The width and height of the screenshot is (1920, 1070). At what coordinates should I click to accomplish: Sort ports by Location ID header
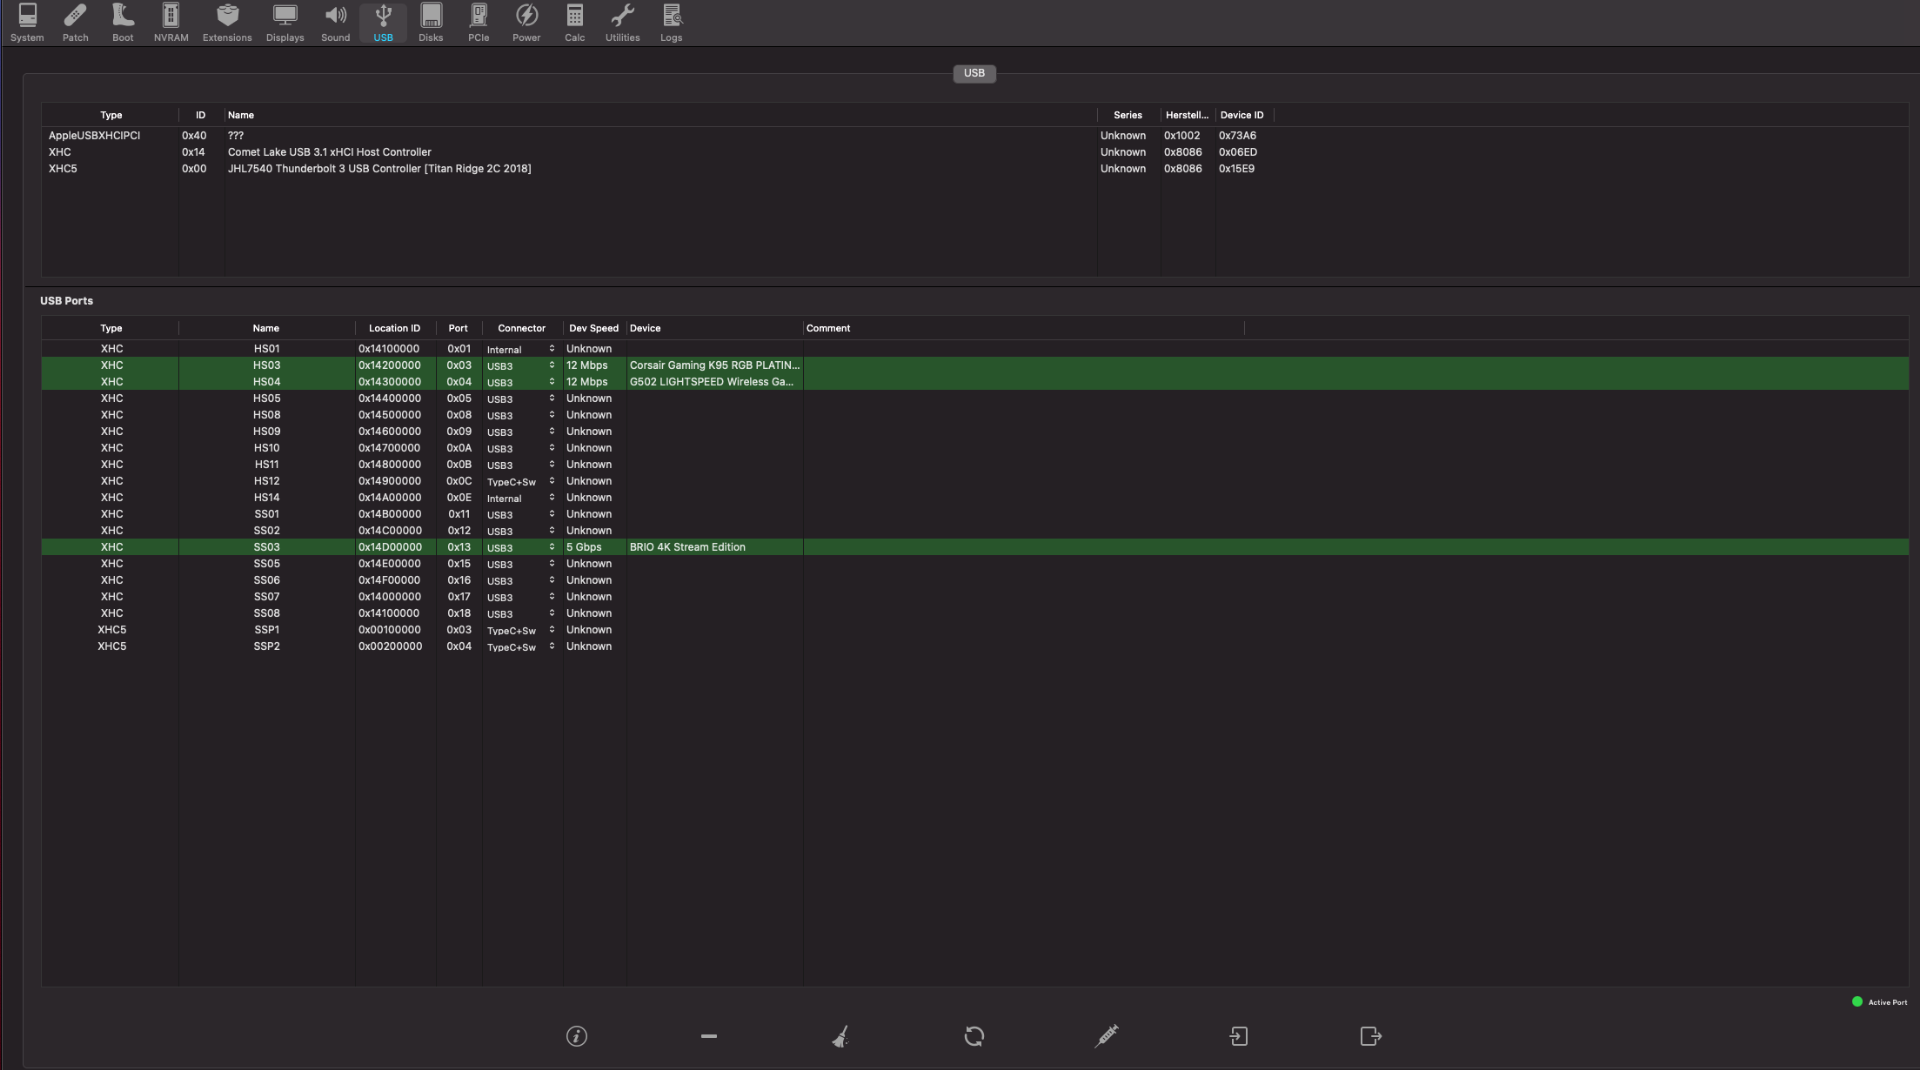394,328
